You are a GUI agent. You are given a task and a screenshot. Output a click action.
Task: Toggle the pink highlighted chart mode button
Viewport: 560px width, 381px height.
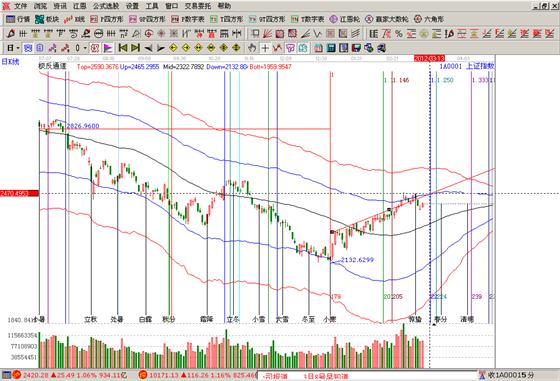tap(95, 47)
